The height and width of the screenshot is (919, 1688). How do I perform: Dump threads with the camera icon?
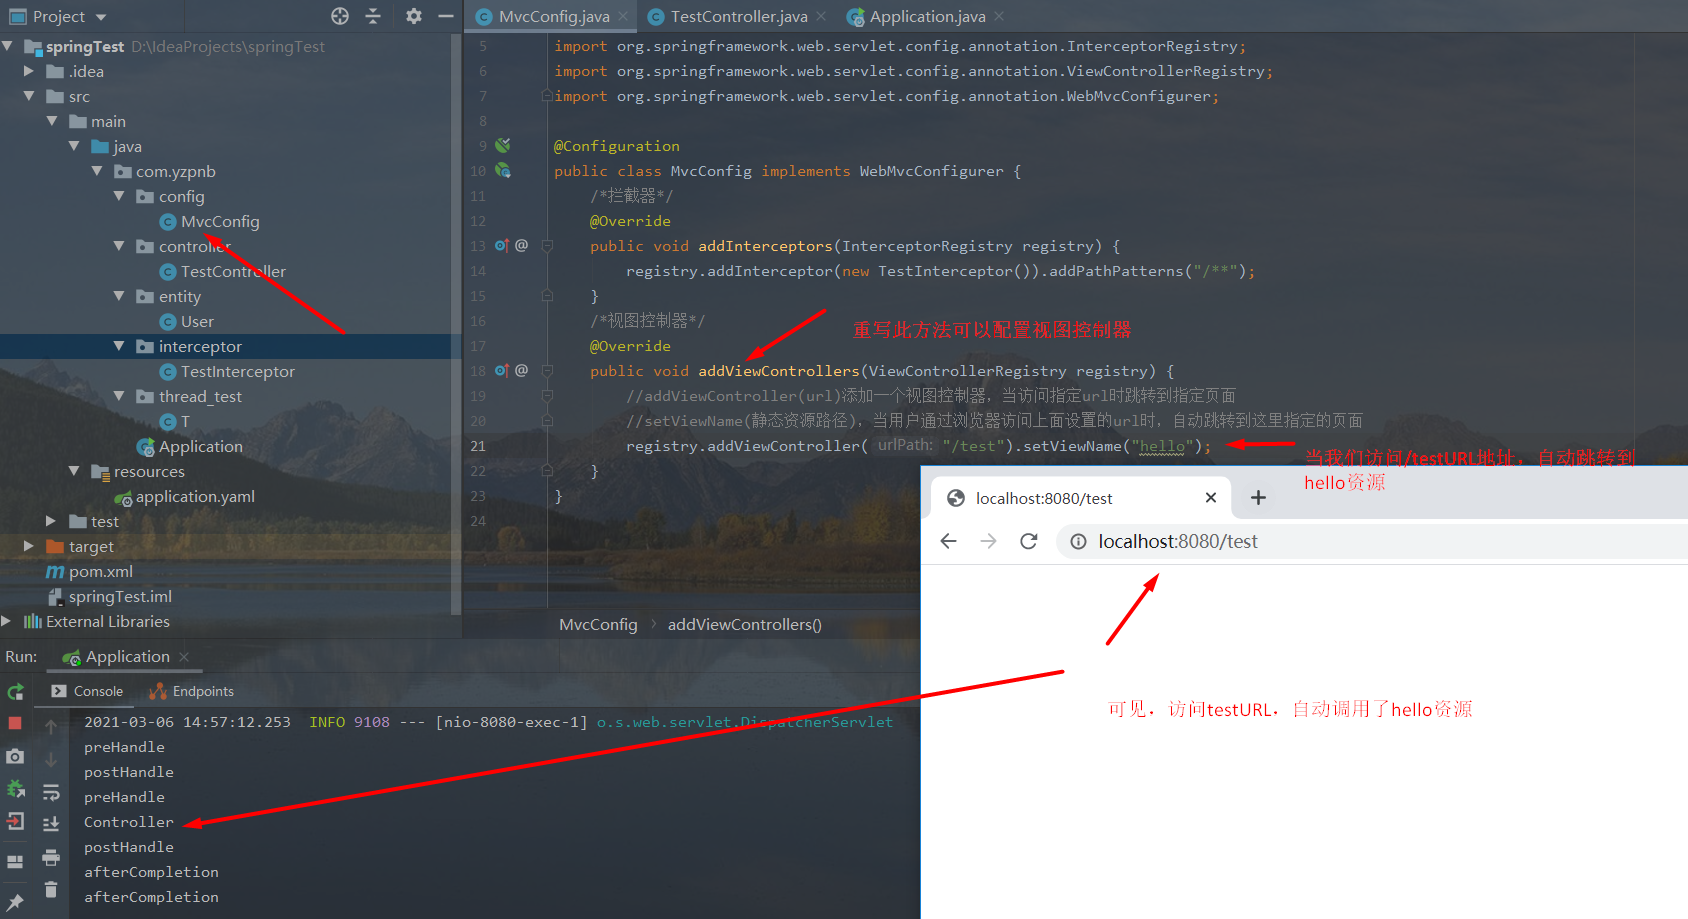15,757
